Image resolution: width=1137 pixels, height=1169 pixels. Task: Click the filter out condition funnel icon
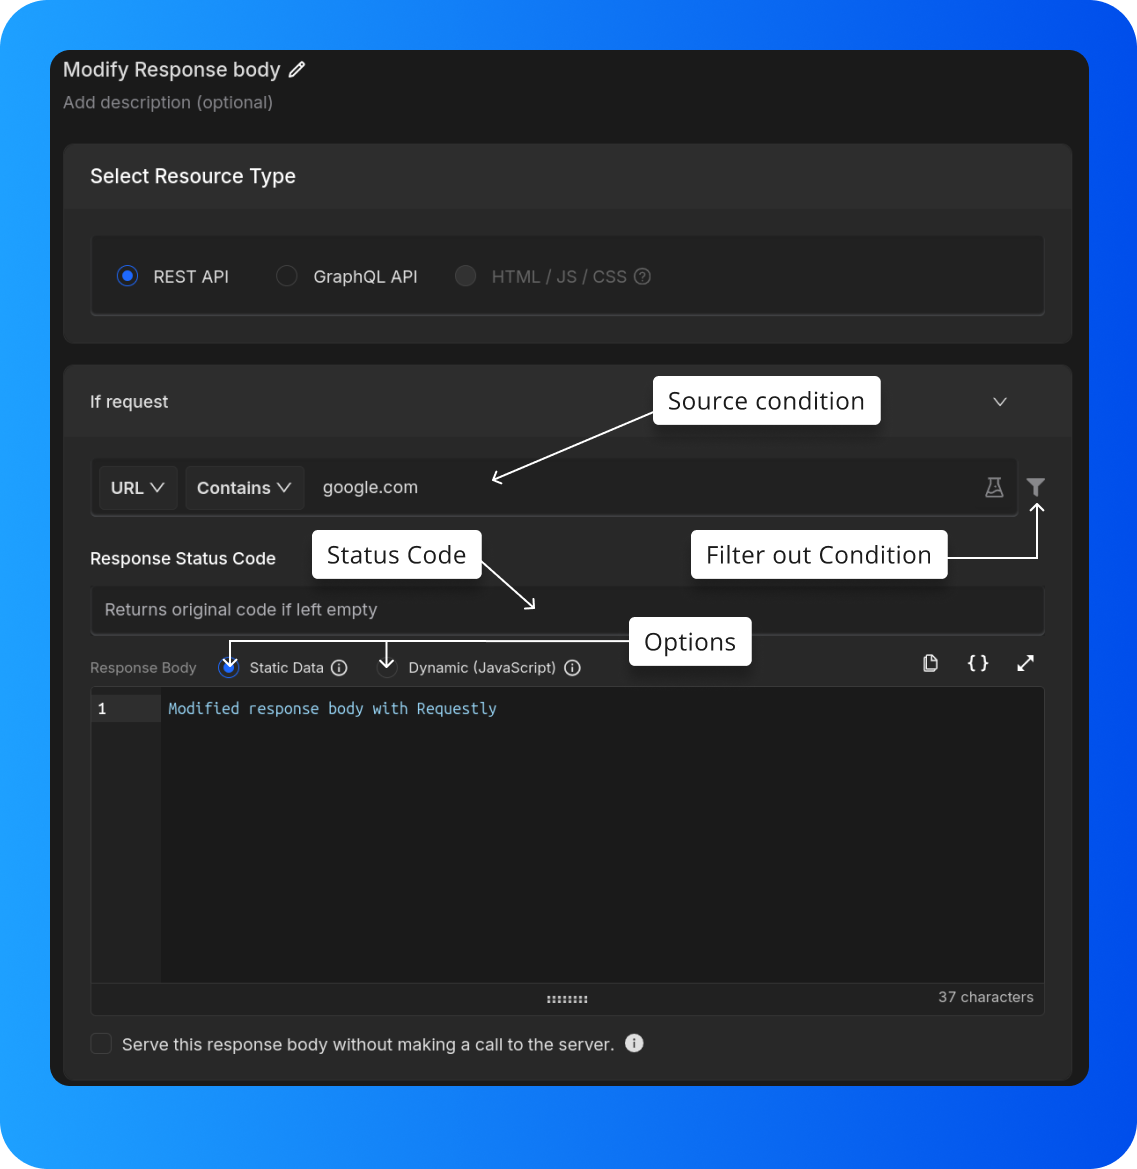[1035, 487]
